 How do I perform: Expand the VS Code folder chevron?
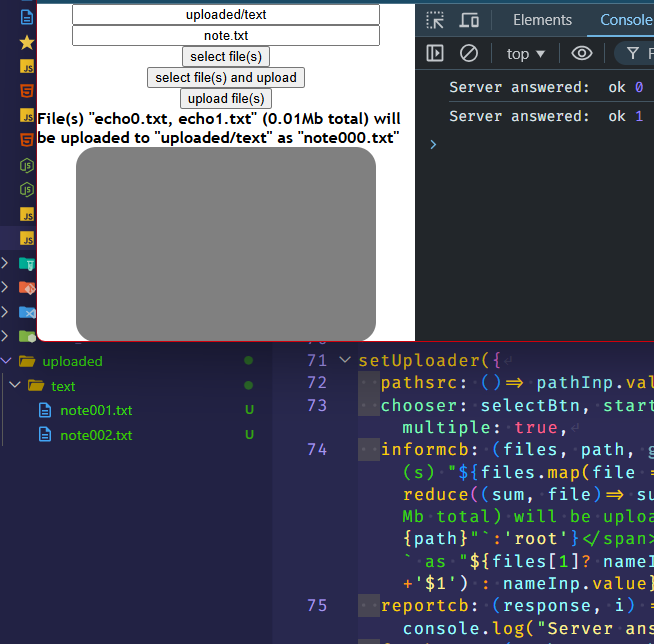(5, 312)
